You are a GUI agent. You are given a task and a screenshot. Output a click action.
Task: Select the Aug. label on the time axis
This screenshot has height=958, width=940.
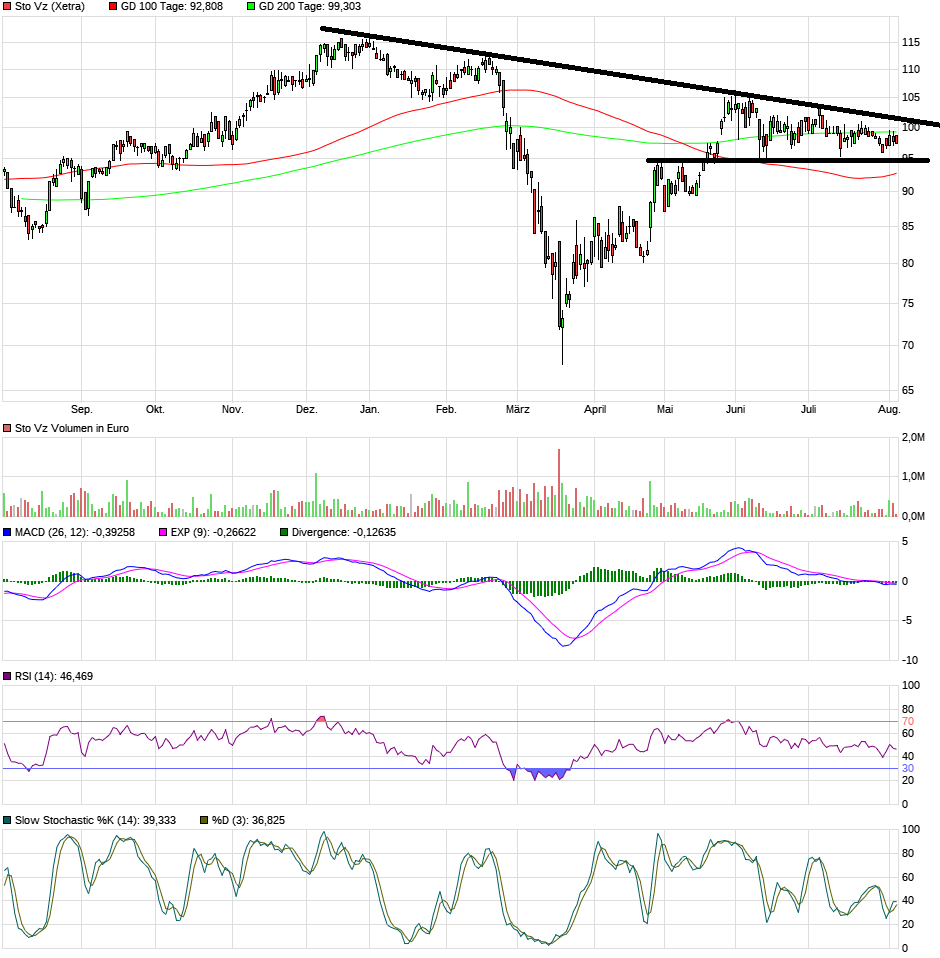[889, 409]
